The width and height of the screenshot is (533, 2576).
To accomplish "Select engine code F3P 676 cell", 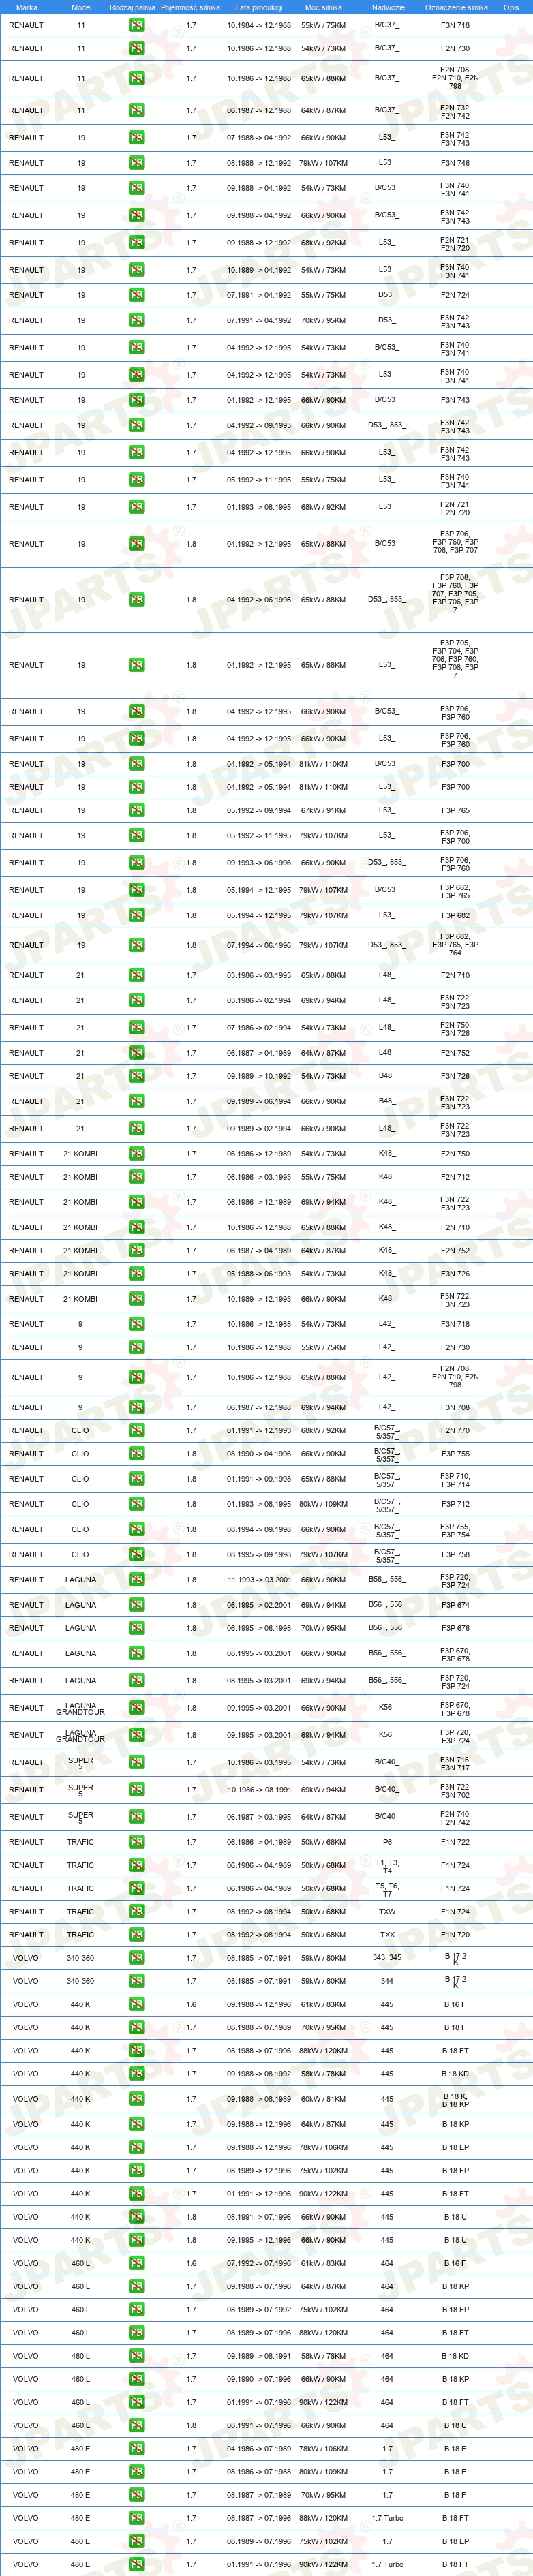I will [x=455, y=1628].
